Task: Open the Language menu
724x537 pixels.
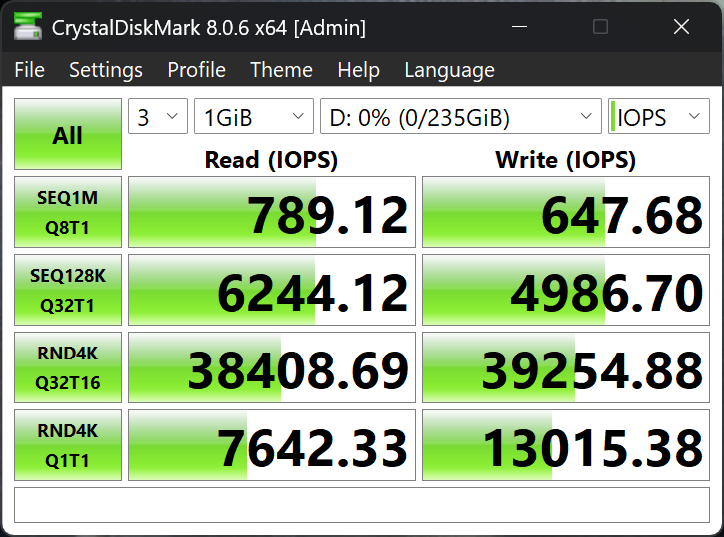Action: (449, 70)
